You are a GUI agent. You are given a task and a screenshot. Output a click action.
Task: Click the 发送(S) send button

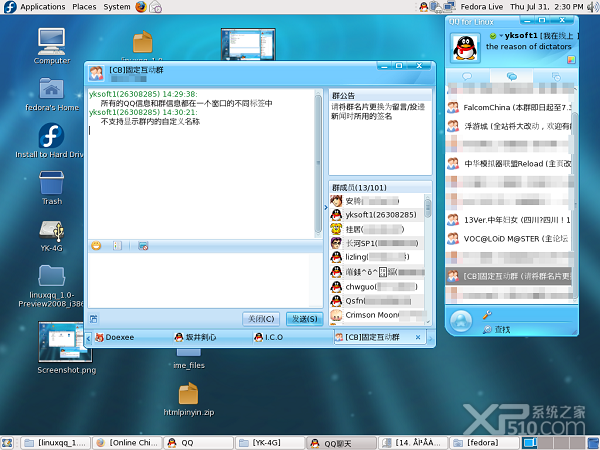pos(305,319)
